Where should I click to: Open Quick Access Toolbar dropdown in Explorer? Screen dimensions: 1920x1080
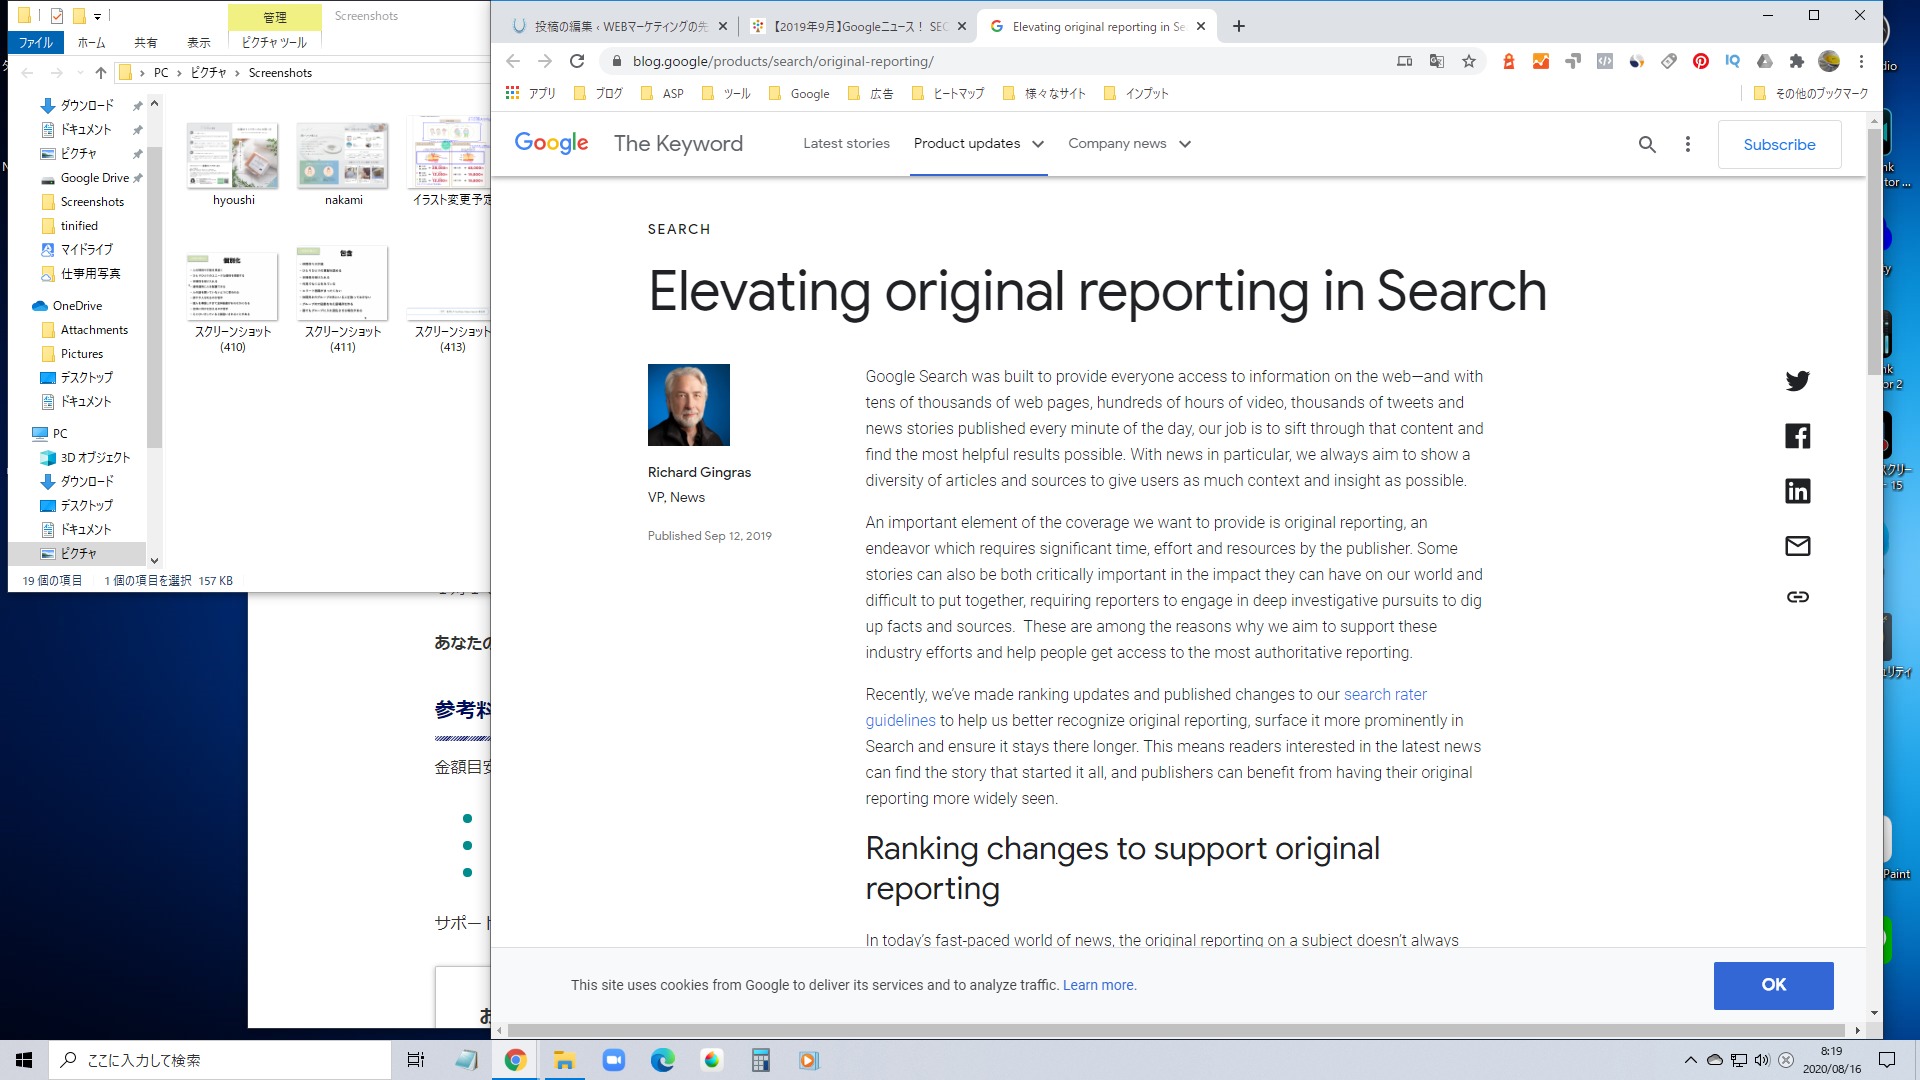click(x=97, y=16)
